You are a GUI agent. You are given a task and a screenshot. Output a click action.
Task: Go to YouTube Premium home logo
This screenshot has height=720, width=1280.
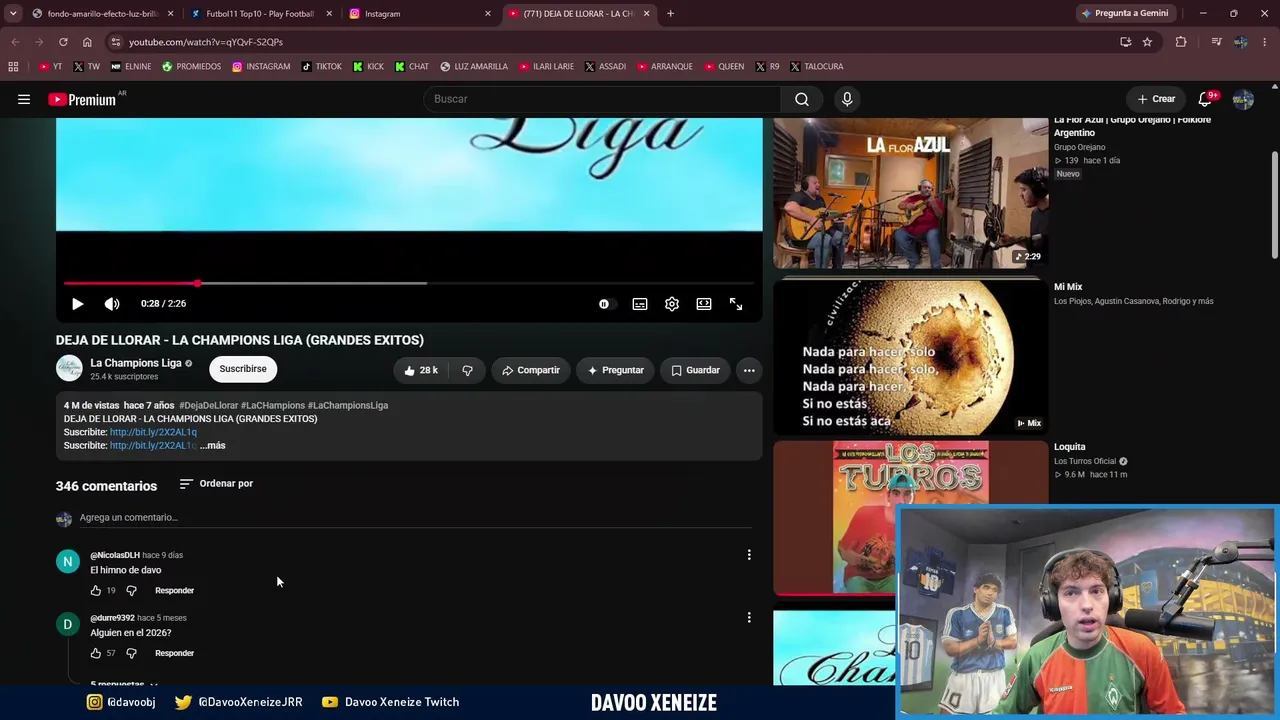point(83,99)
